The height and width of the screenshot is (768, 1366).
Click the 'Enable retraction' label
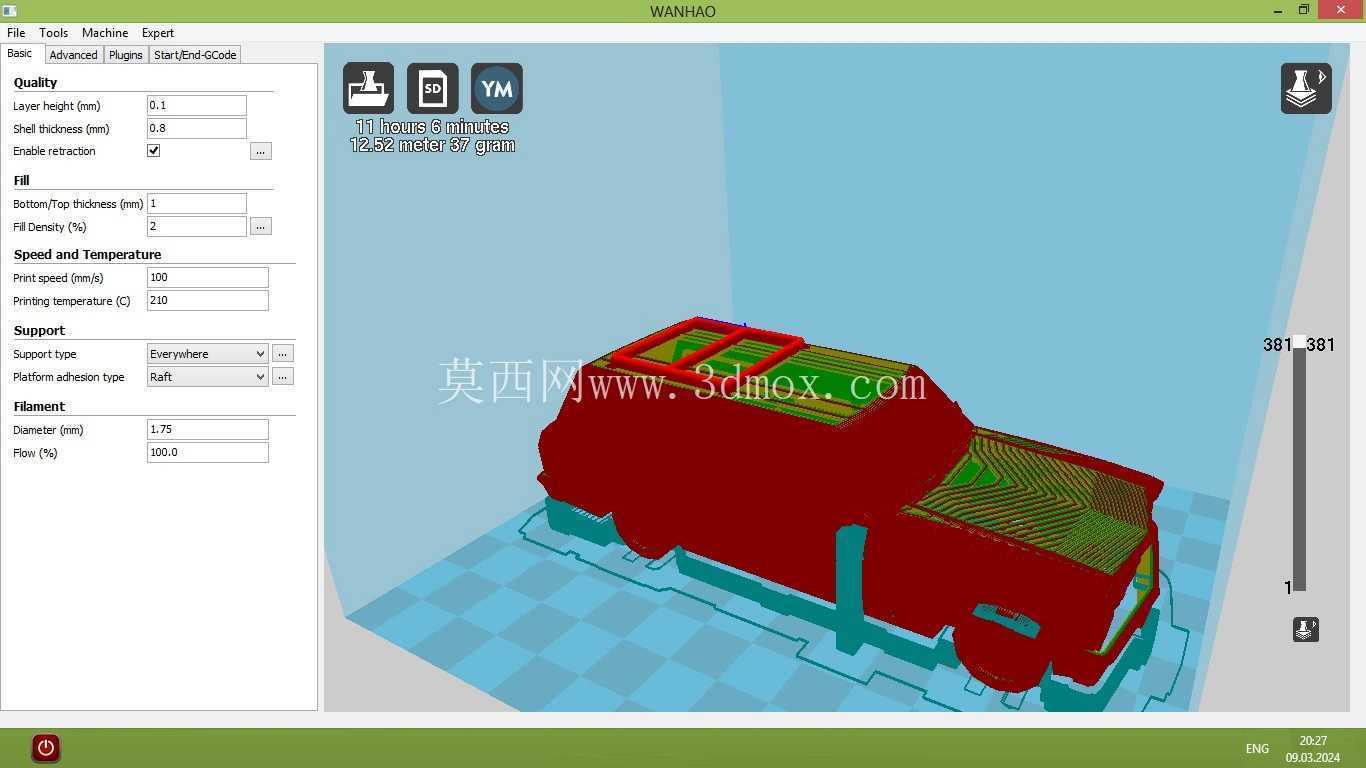[54, 151]
